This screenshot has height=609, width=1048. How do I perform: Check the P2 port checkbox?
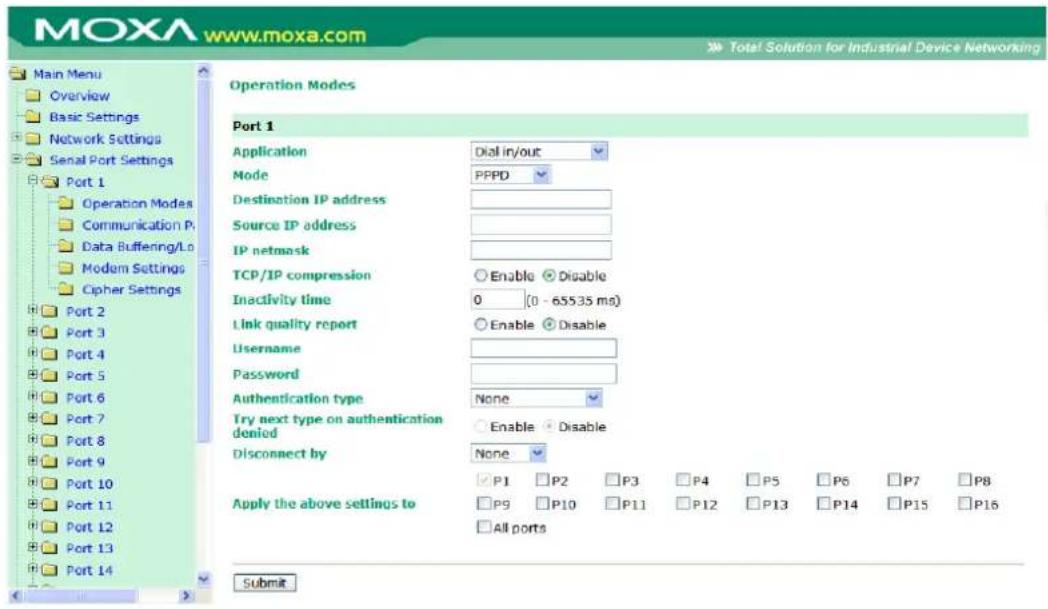click(x=542, y=479)
